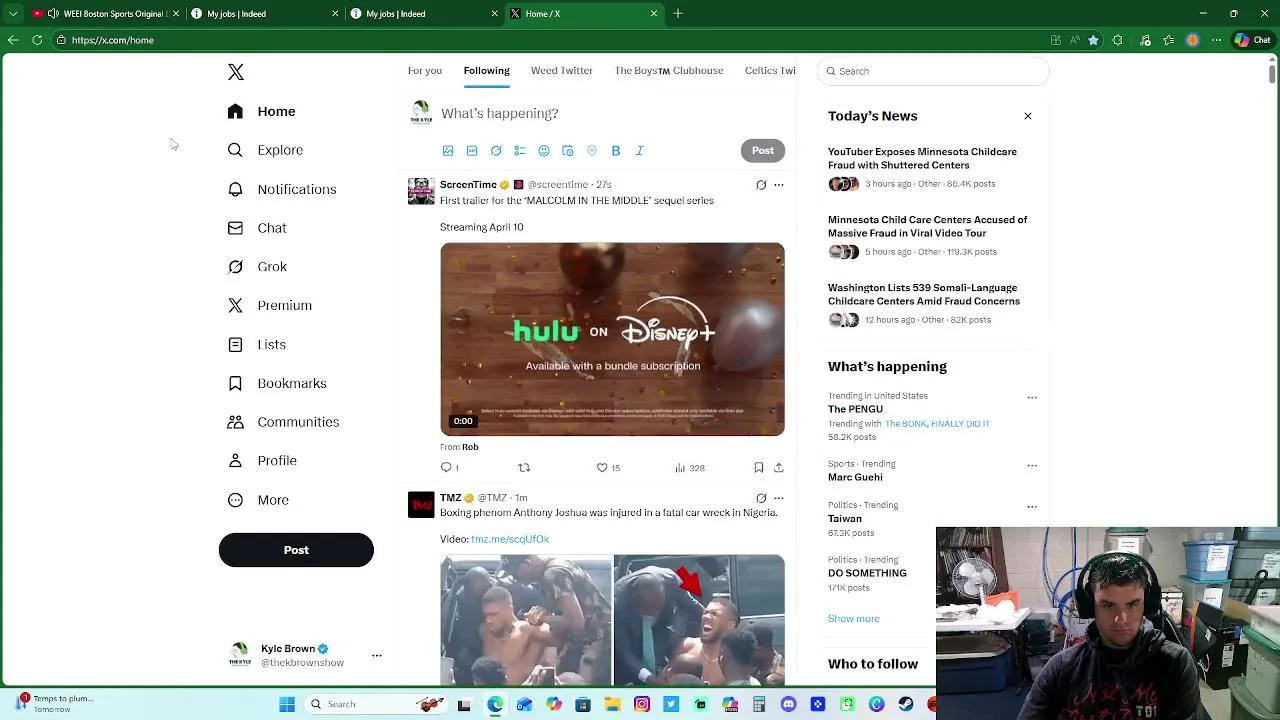
Task: Open The Boys Clubhouse timeline tab
Action: point(669,71)
